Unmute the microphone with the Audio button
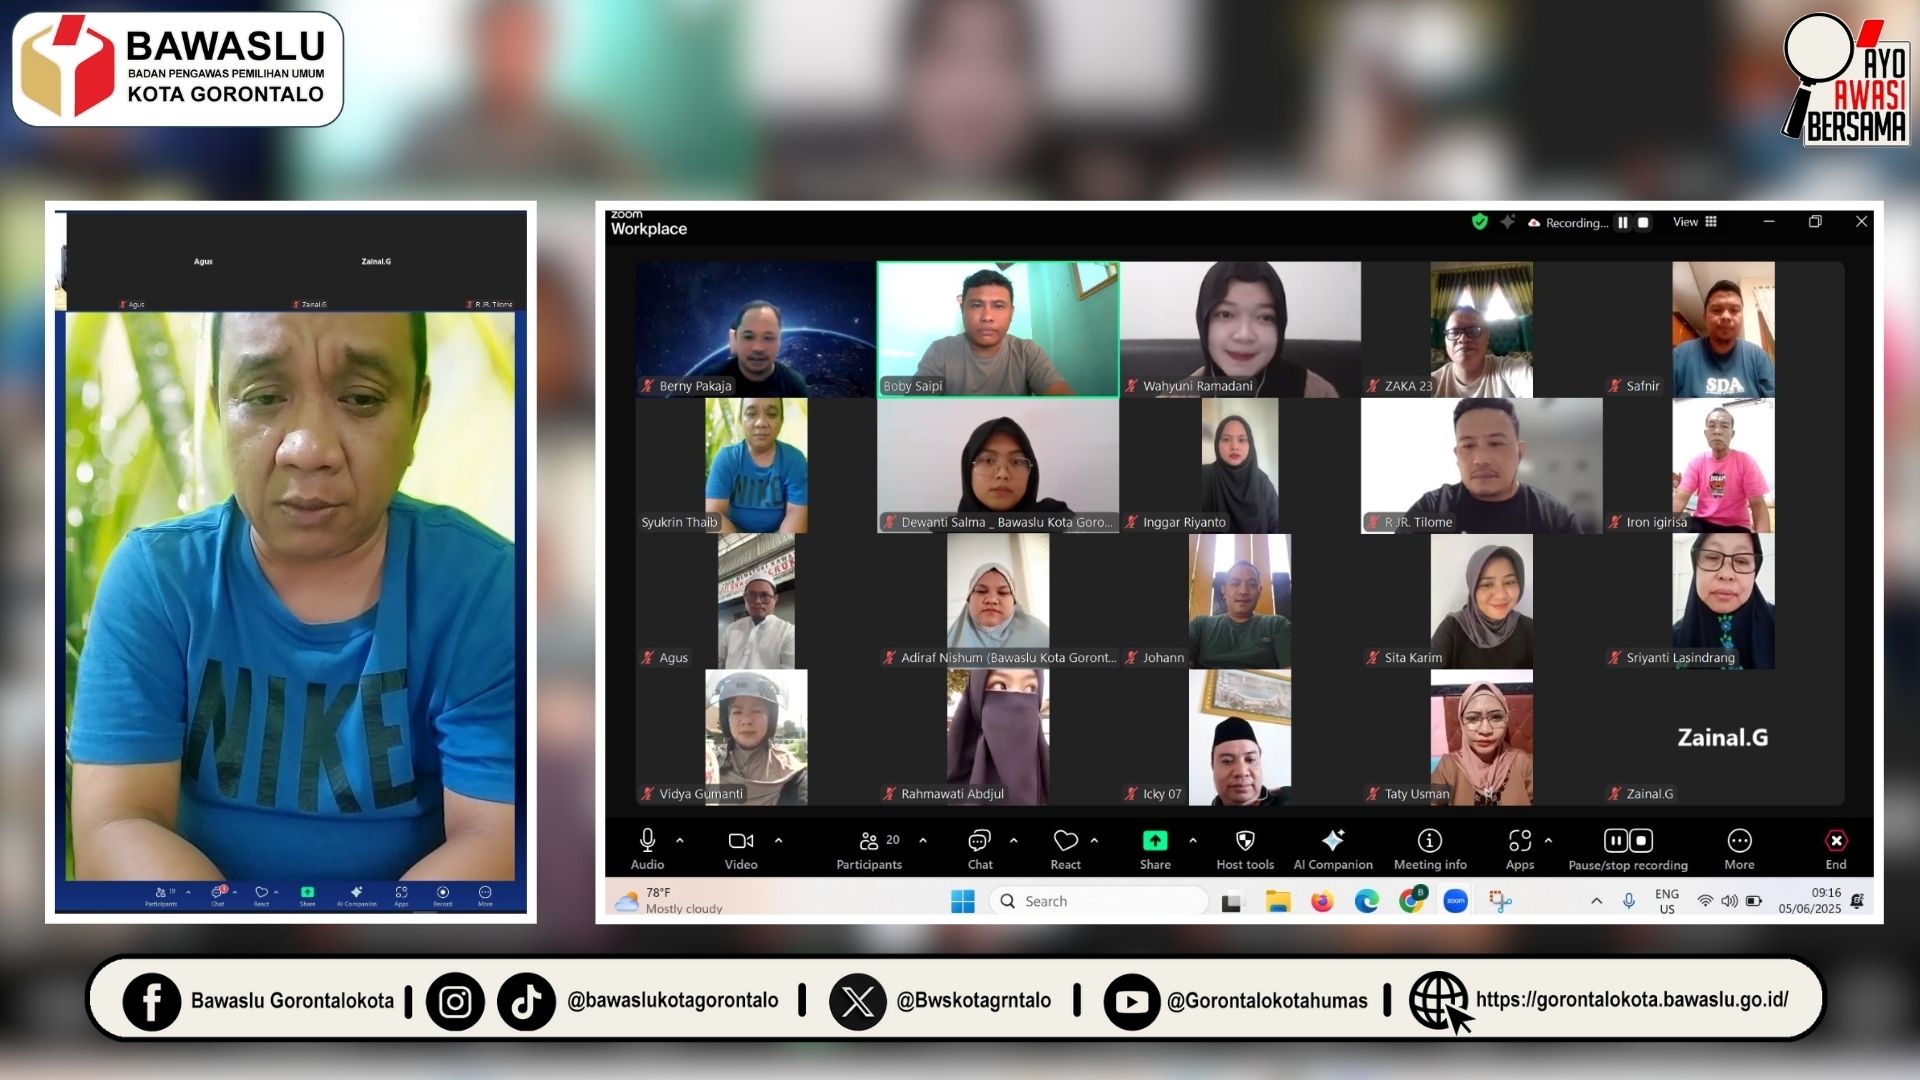Viewport: 1920px width, 1080px height. (x=647, y=849)
